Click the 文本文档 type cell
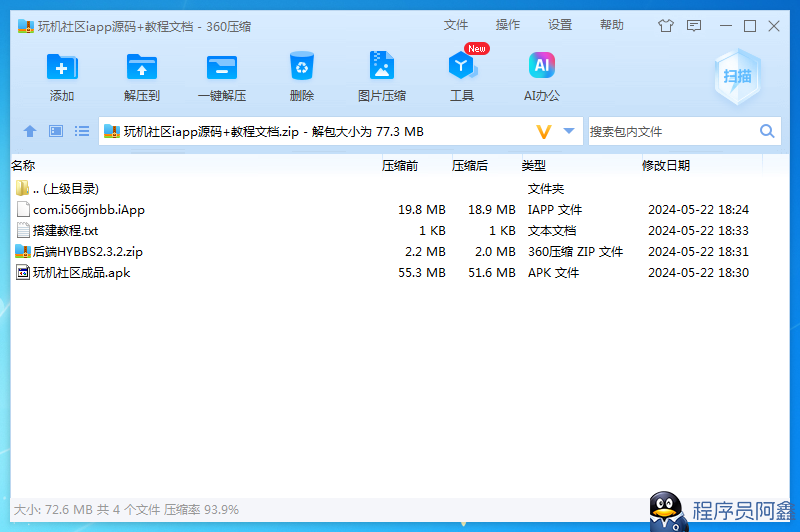Screen dimensions: 800x532 [x=552, y=231]
